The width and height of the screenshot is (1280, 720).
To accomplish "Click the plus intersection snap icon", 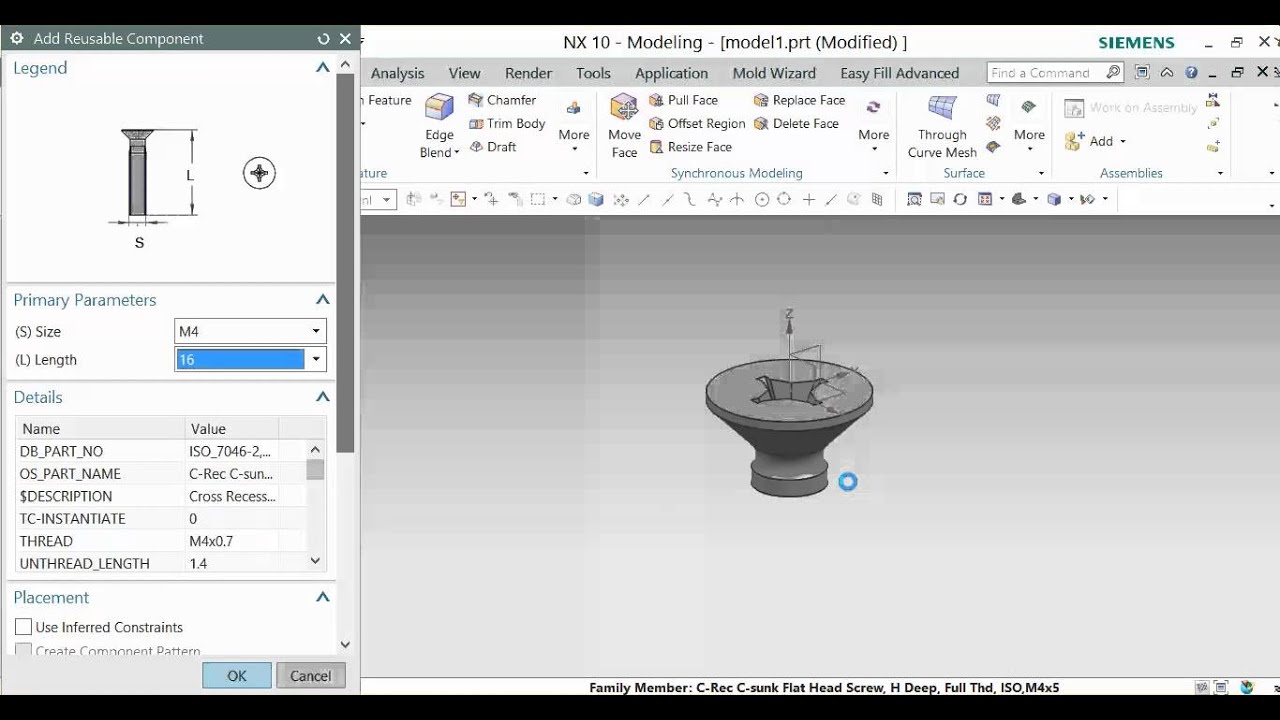I will (808, 199).
